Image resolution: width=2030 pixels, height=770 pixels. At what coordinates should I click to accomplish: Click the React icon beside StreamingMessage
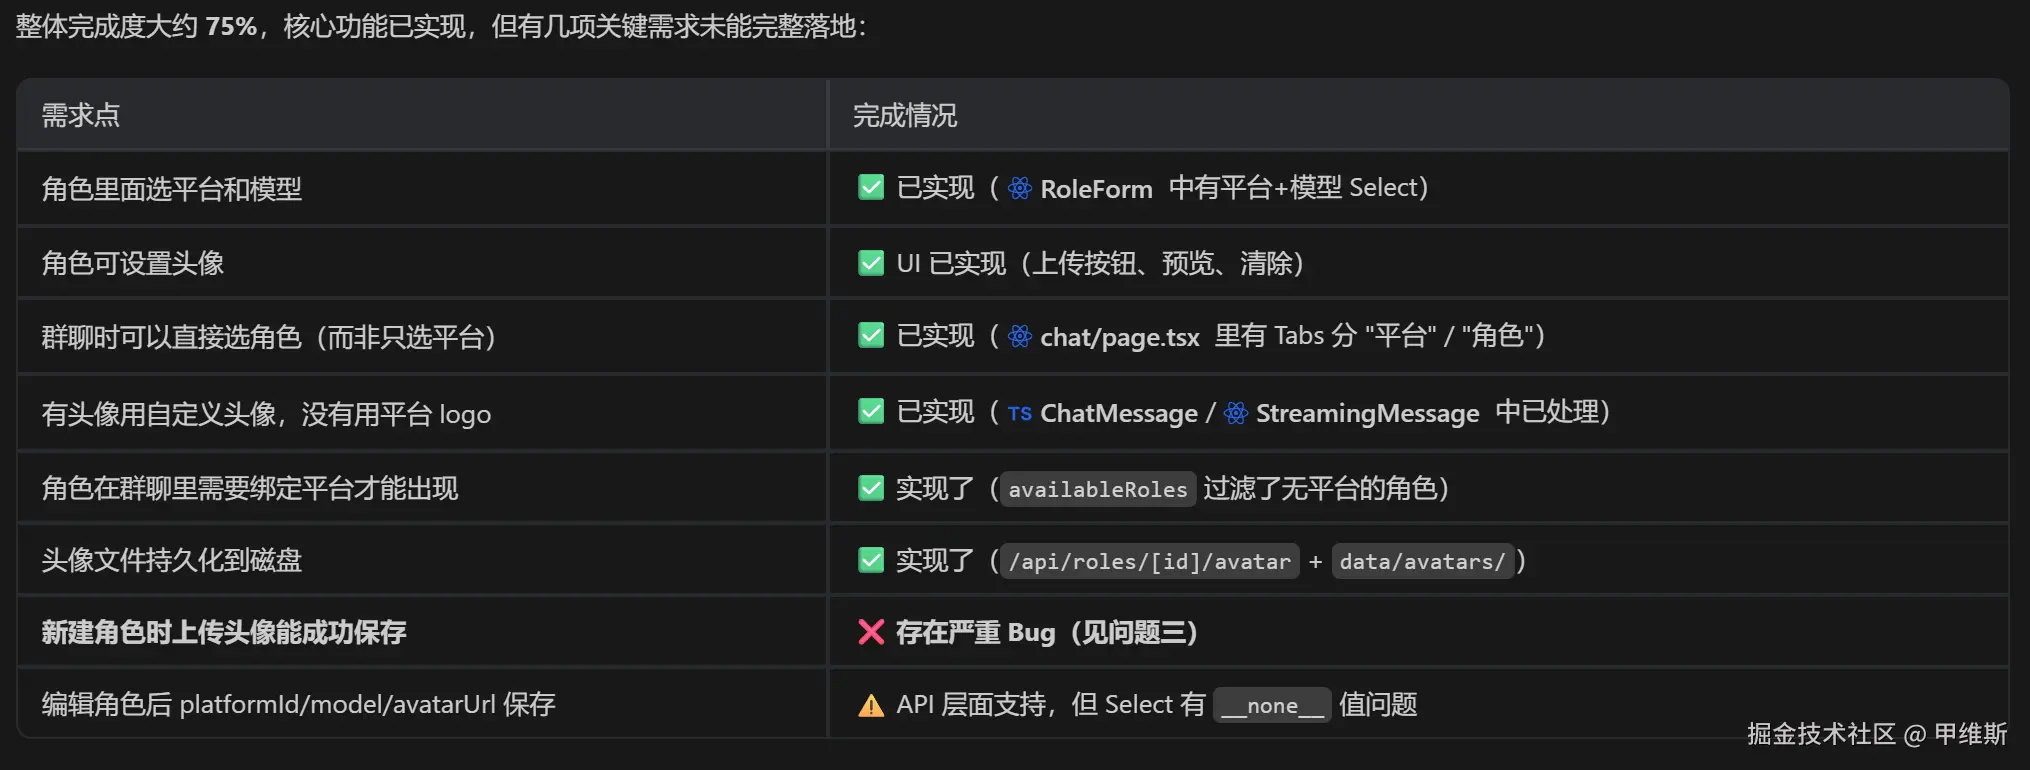click(x=1236, y=413)
